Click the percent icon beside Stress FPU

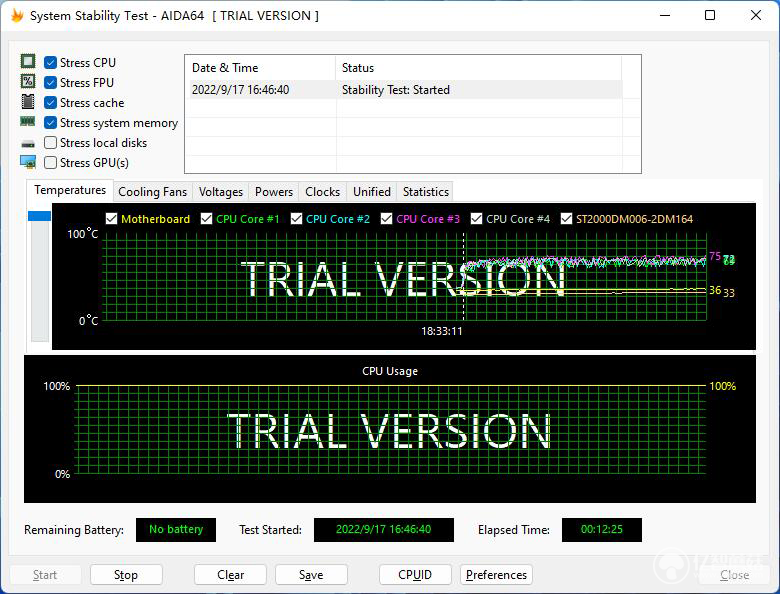(x=28, y=82)
